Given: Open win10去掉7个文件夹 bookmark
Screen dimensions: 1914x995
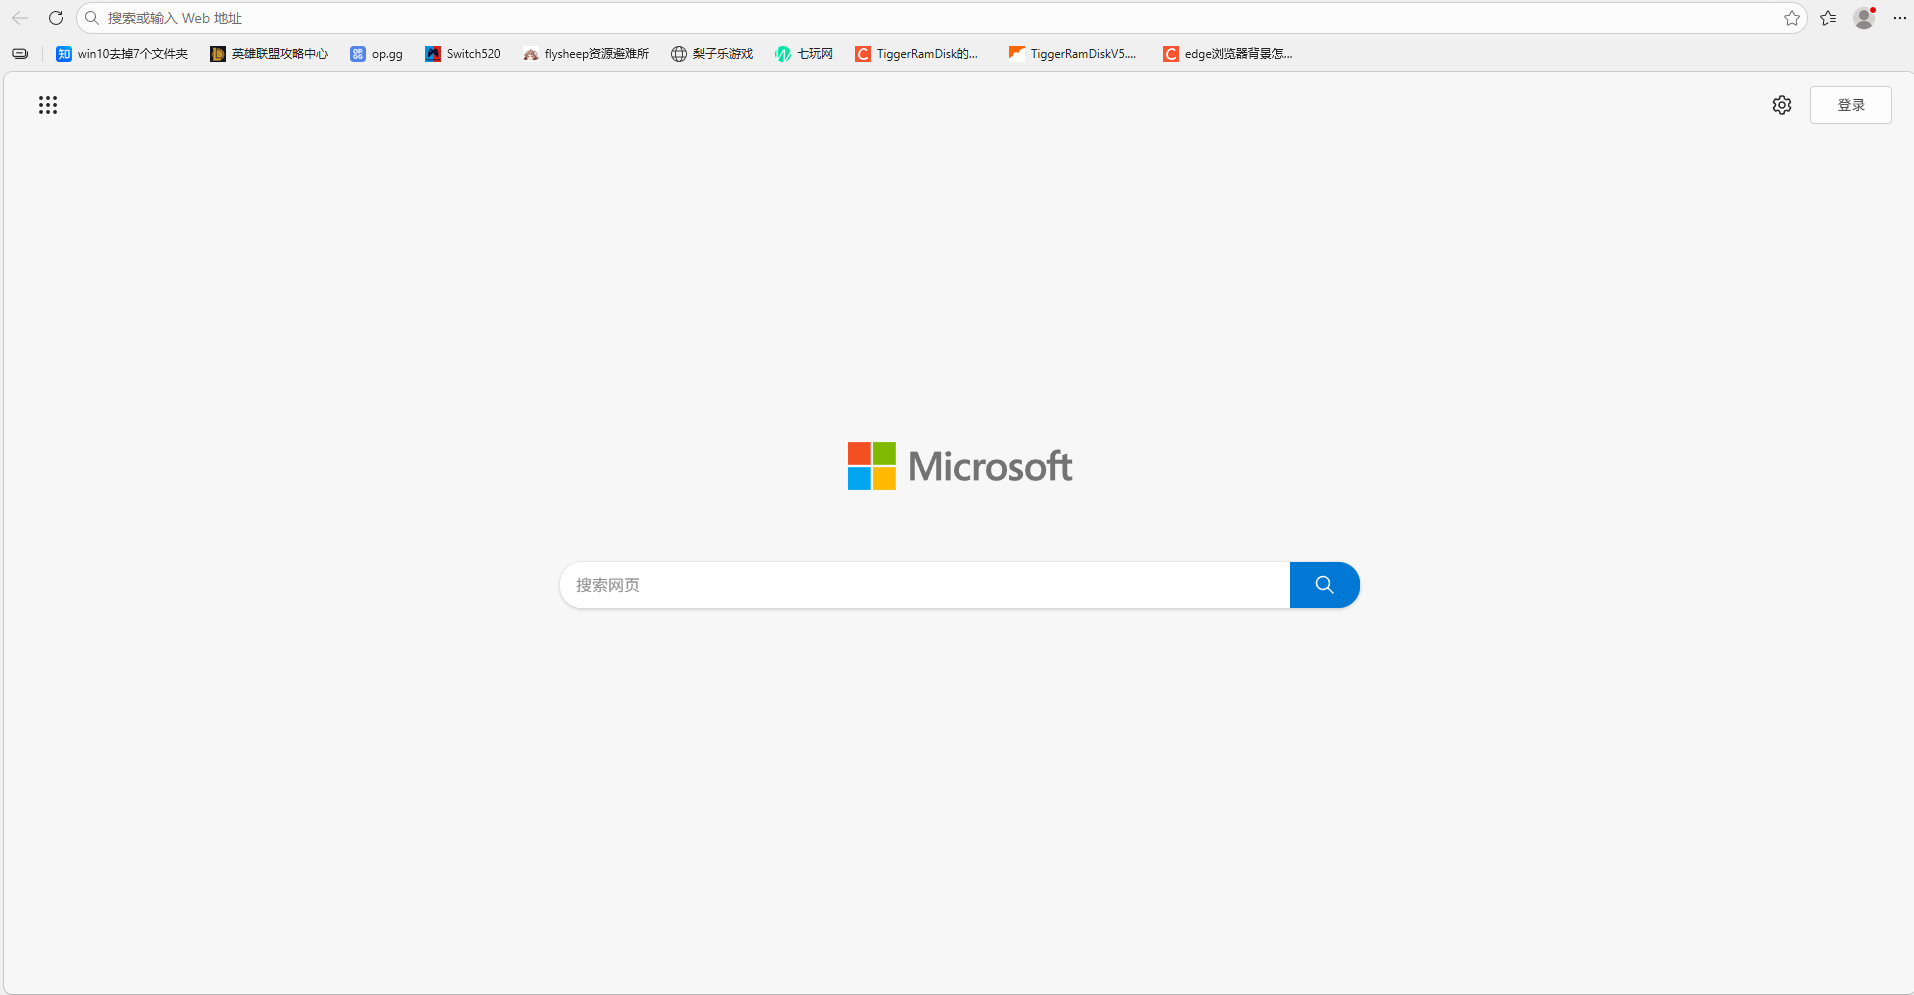Looking at the screenshot, I should click(x=122, y=54).
